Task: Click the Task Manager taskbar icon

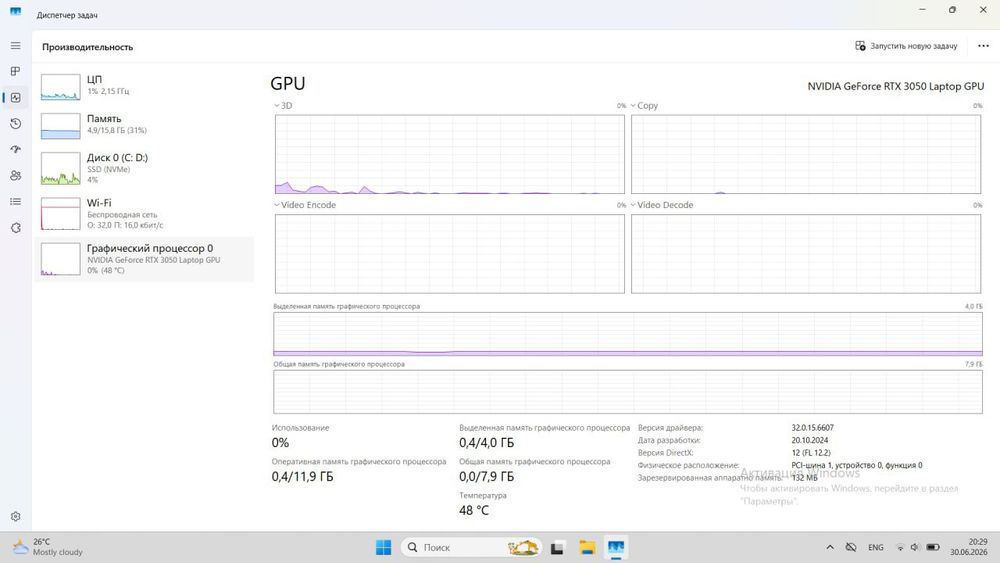Action: click(x=616, y=547)
